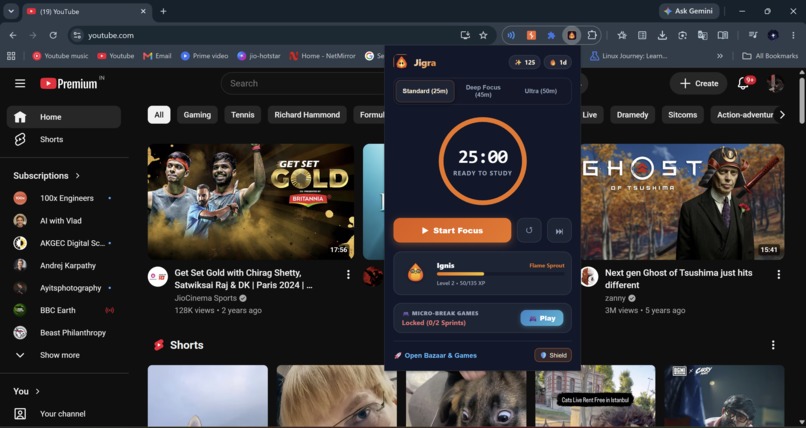Select Ultra (50m) timer mode
806x428 pixels.
(540, 91)
